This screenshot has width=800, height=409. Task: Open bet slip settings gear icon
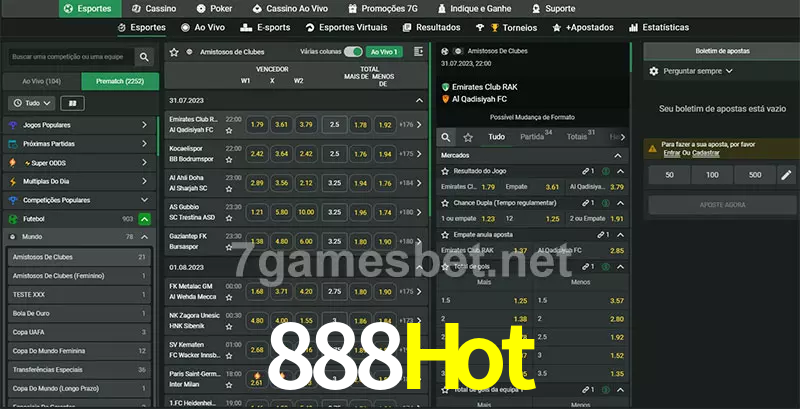pyautogui.click(x=654, y=71)
